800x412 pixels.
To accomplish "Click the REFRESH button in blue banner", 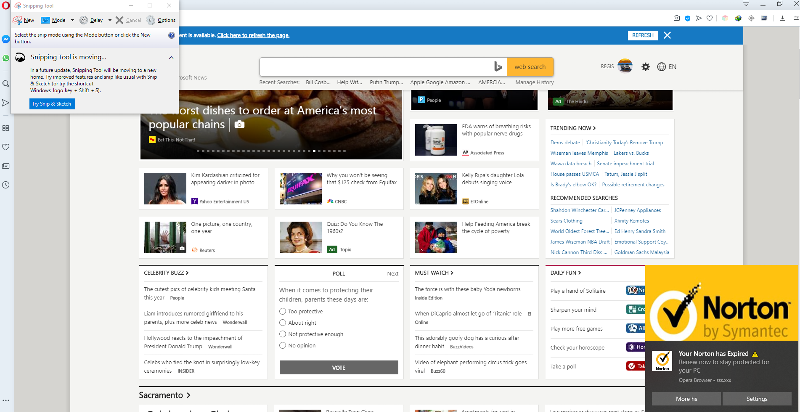I will pyautogui.click(x=643, y=35).
